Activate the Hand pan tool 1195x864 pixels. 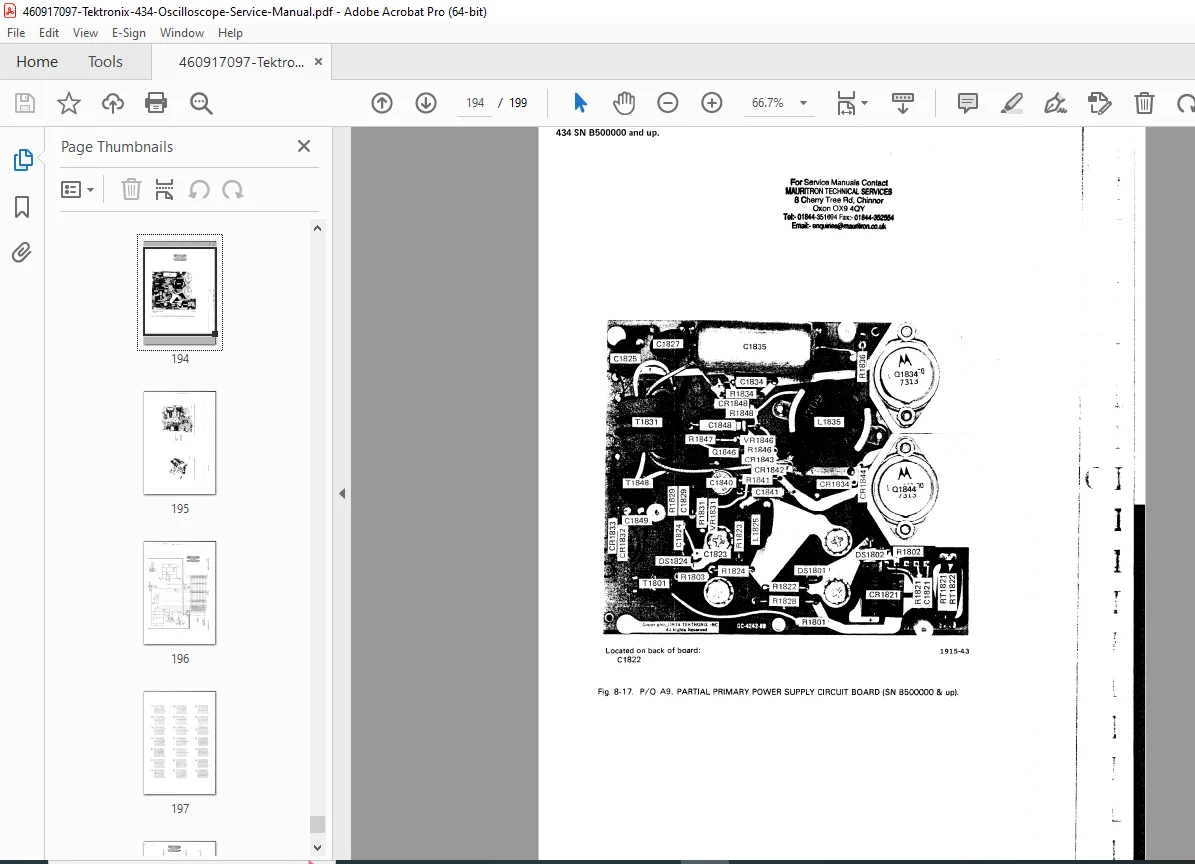623,103
